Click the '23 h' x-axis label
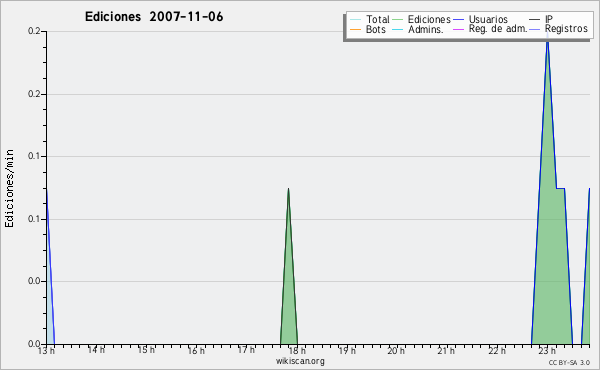The height and width of the screenshot is (370, 600). [547, 350]
